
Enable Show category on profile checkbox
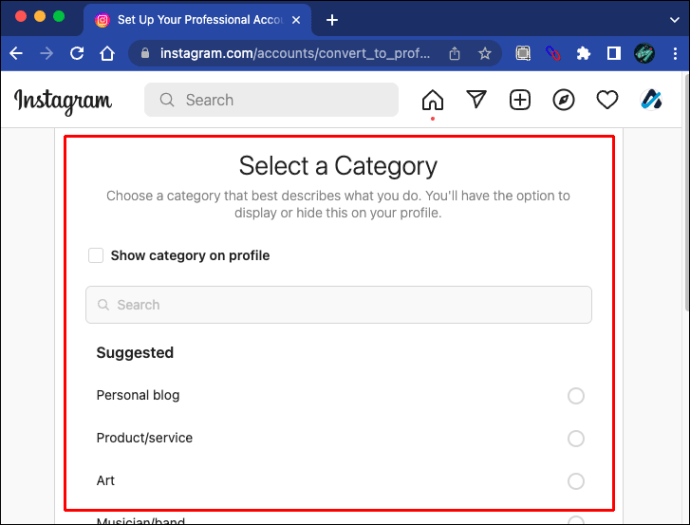pyautogui.click(x=96, y=256)
